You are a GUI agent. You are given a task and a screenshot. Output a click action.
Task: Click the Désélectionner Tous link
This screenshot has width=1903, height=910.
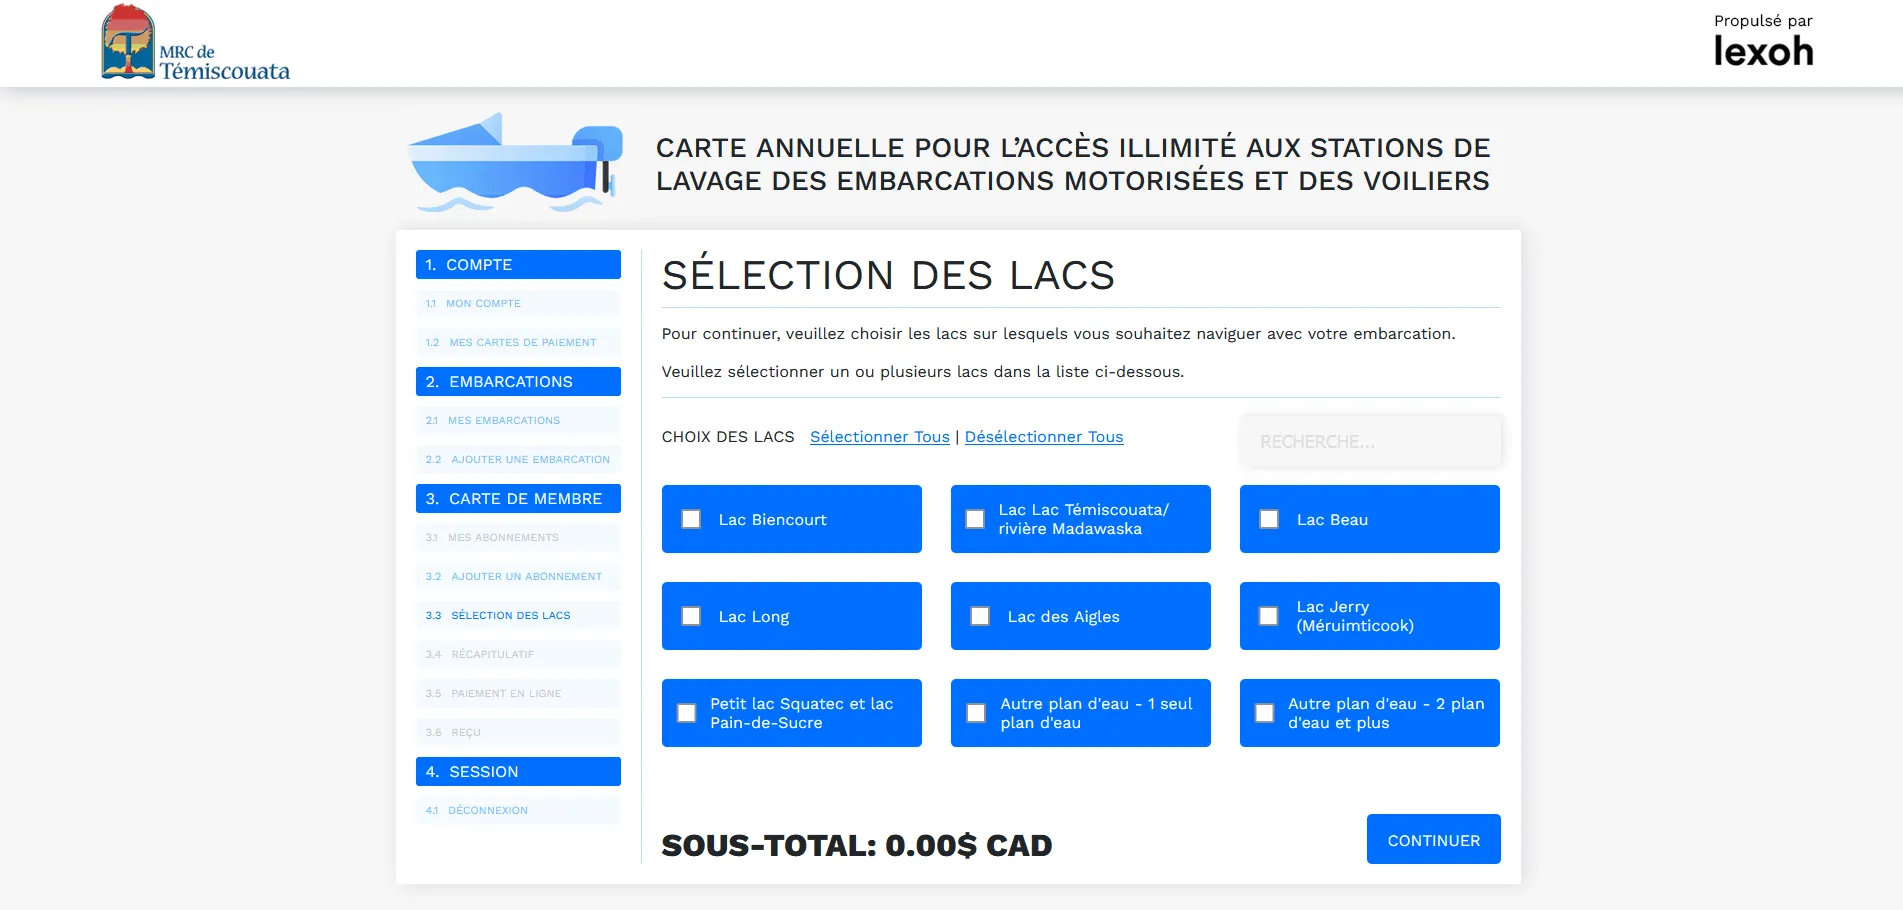(x=1043, y=437)
